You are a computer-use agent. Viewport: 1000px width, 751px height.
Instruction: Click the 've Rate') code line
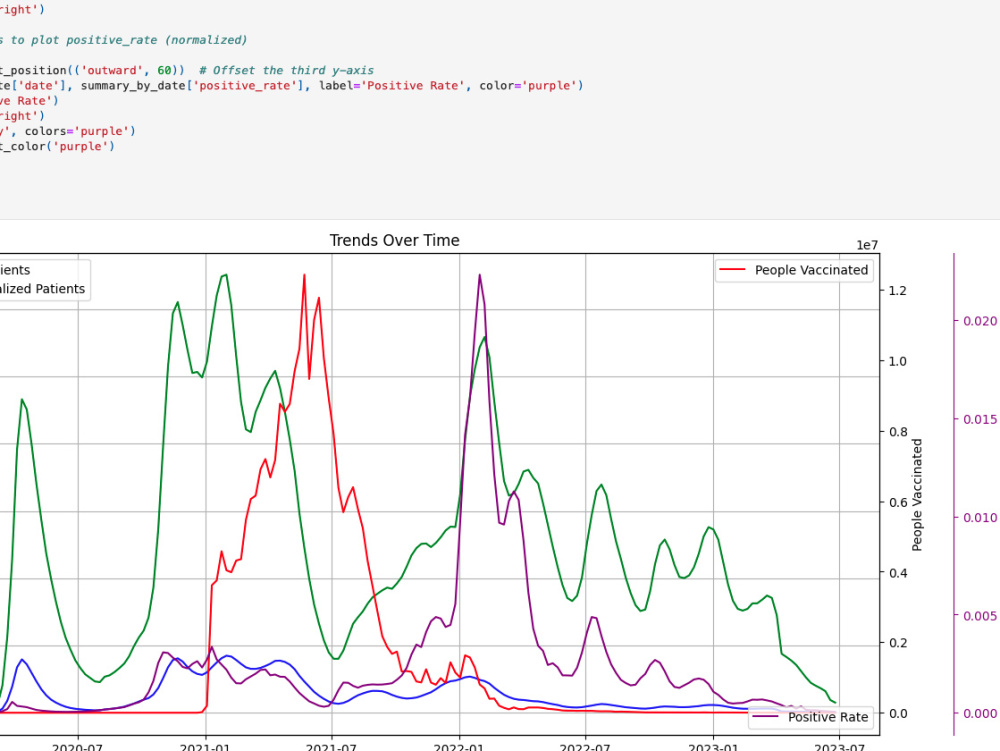coord(29,101)
